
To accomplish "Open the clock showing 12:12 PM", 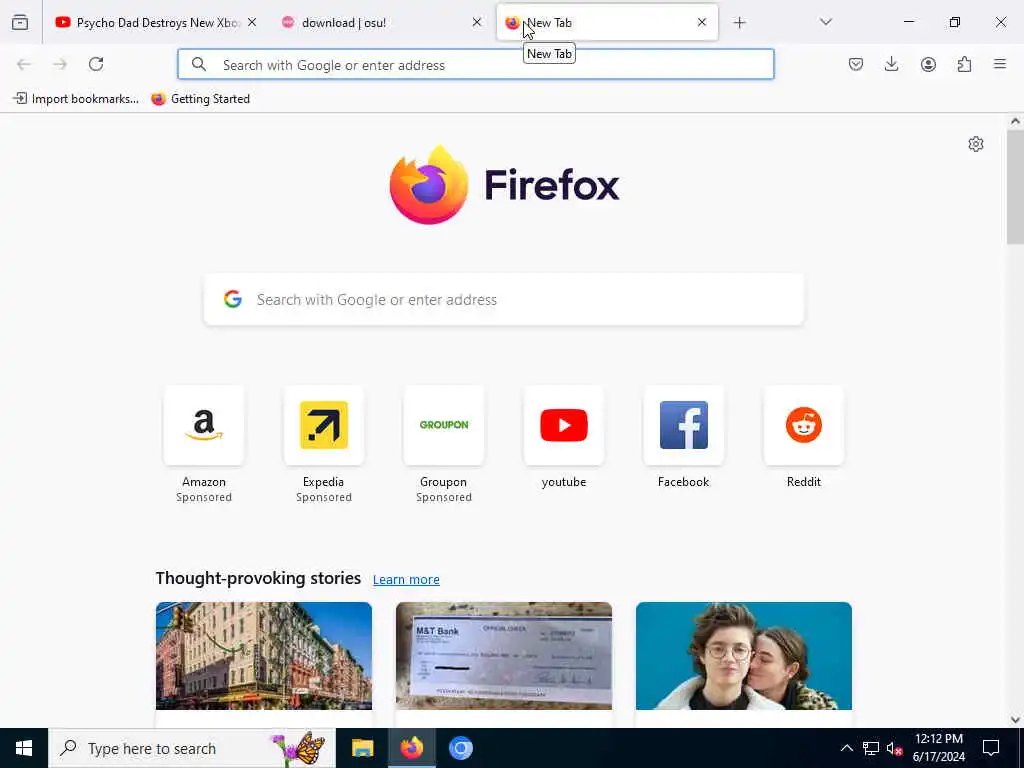I will [x=938, y=748].
